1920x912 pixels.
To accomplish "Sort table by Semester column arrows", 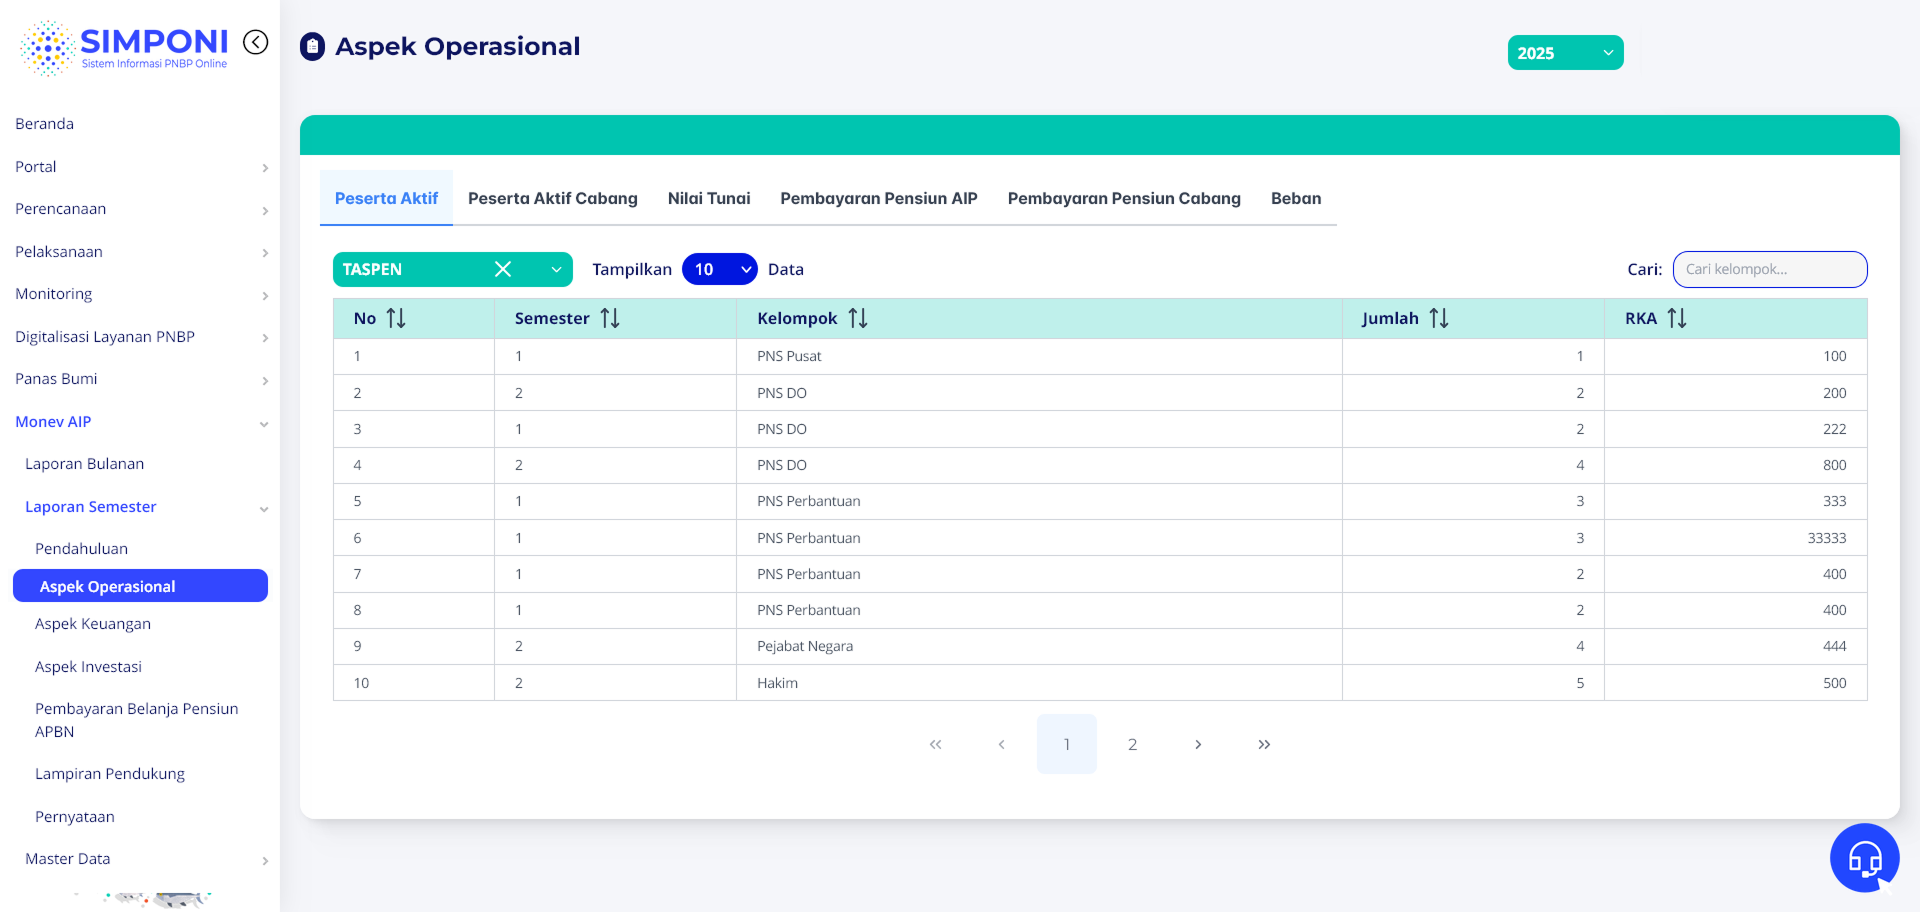I will [x=610, y=318].
